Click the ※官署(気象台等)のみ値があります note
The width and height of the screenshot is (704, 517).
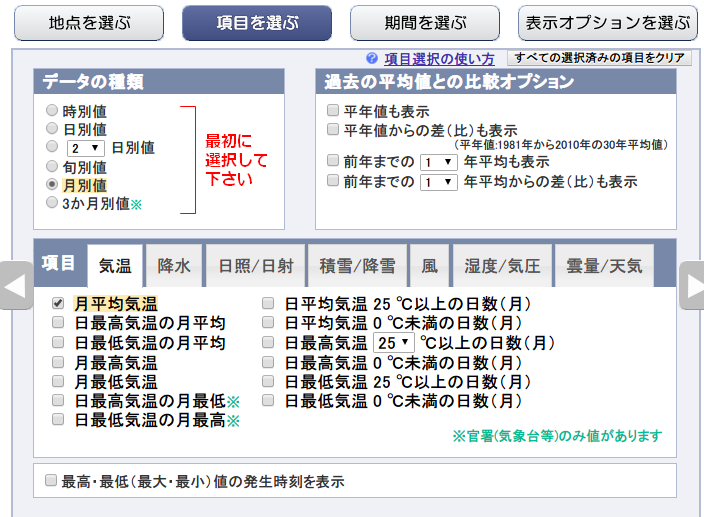tap(557, 436)
